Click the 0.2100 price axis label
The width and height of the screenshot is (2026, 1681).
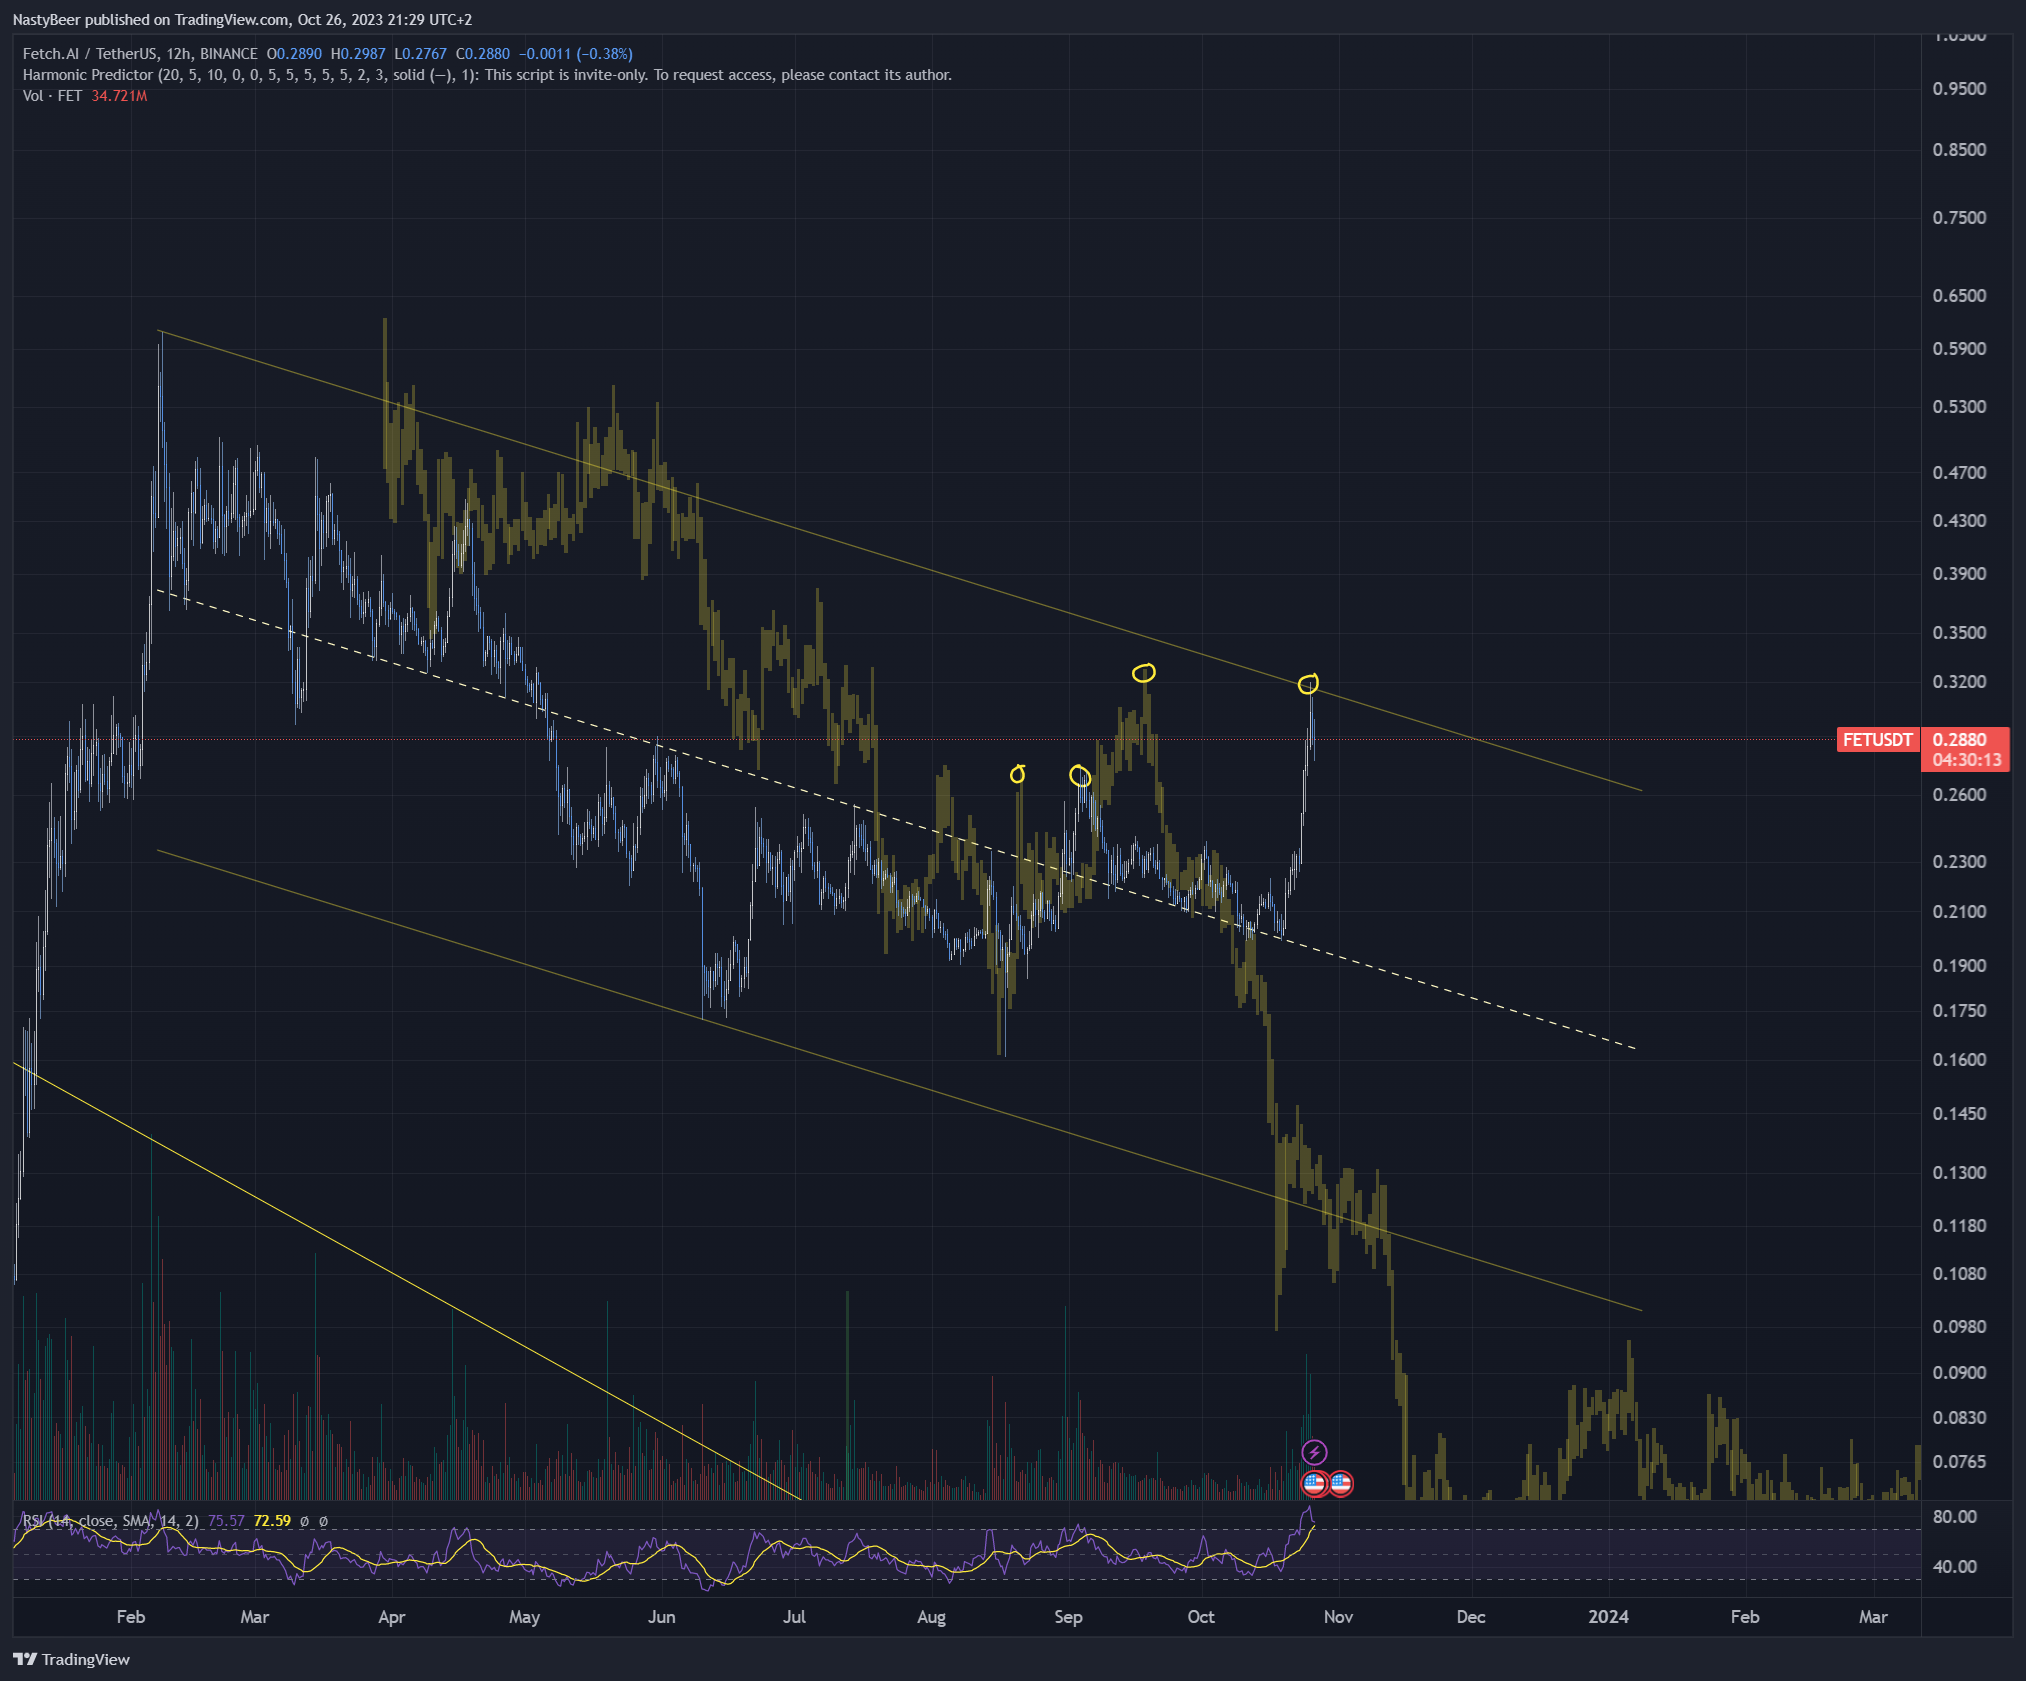coord(1959,912)
